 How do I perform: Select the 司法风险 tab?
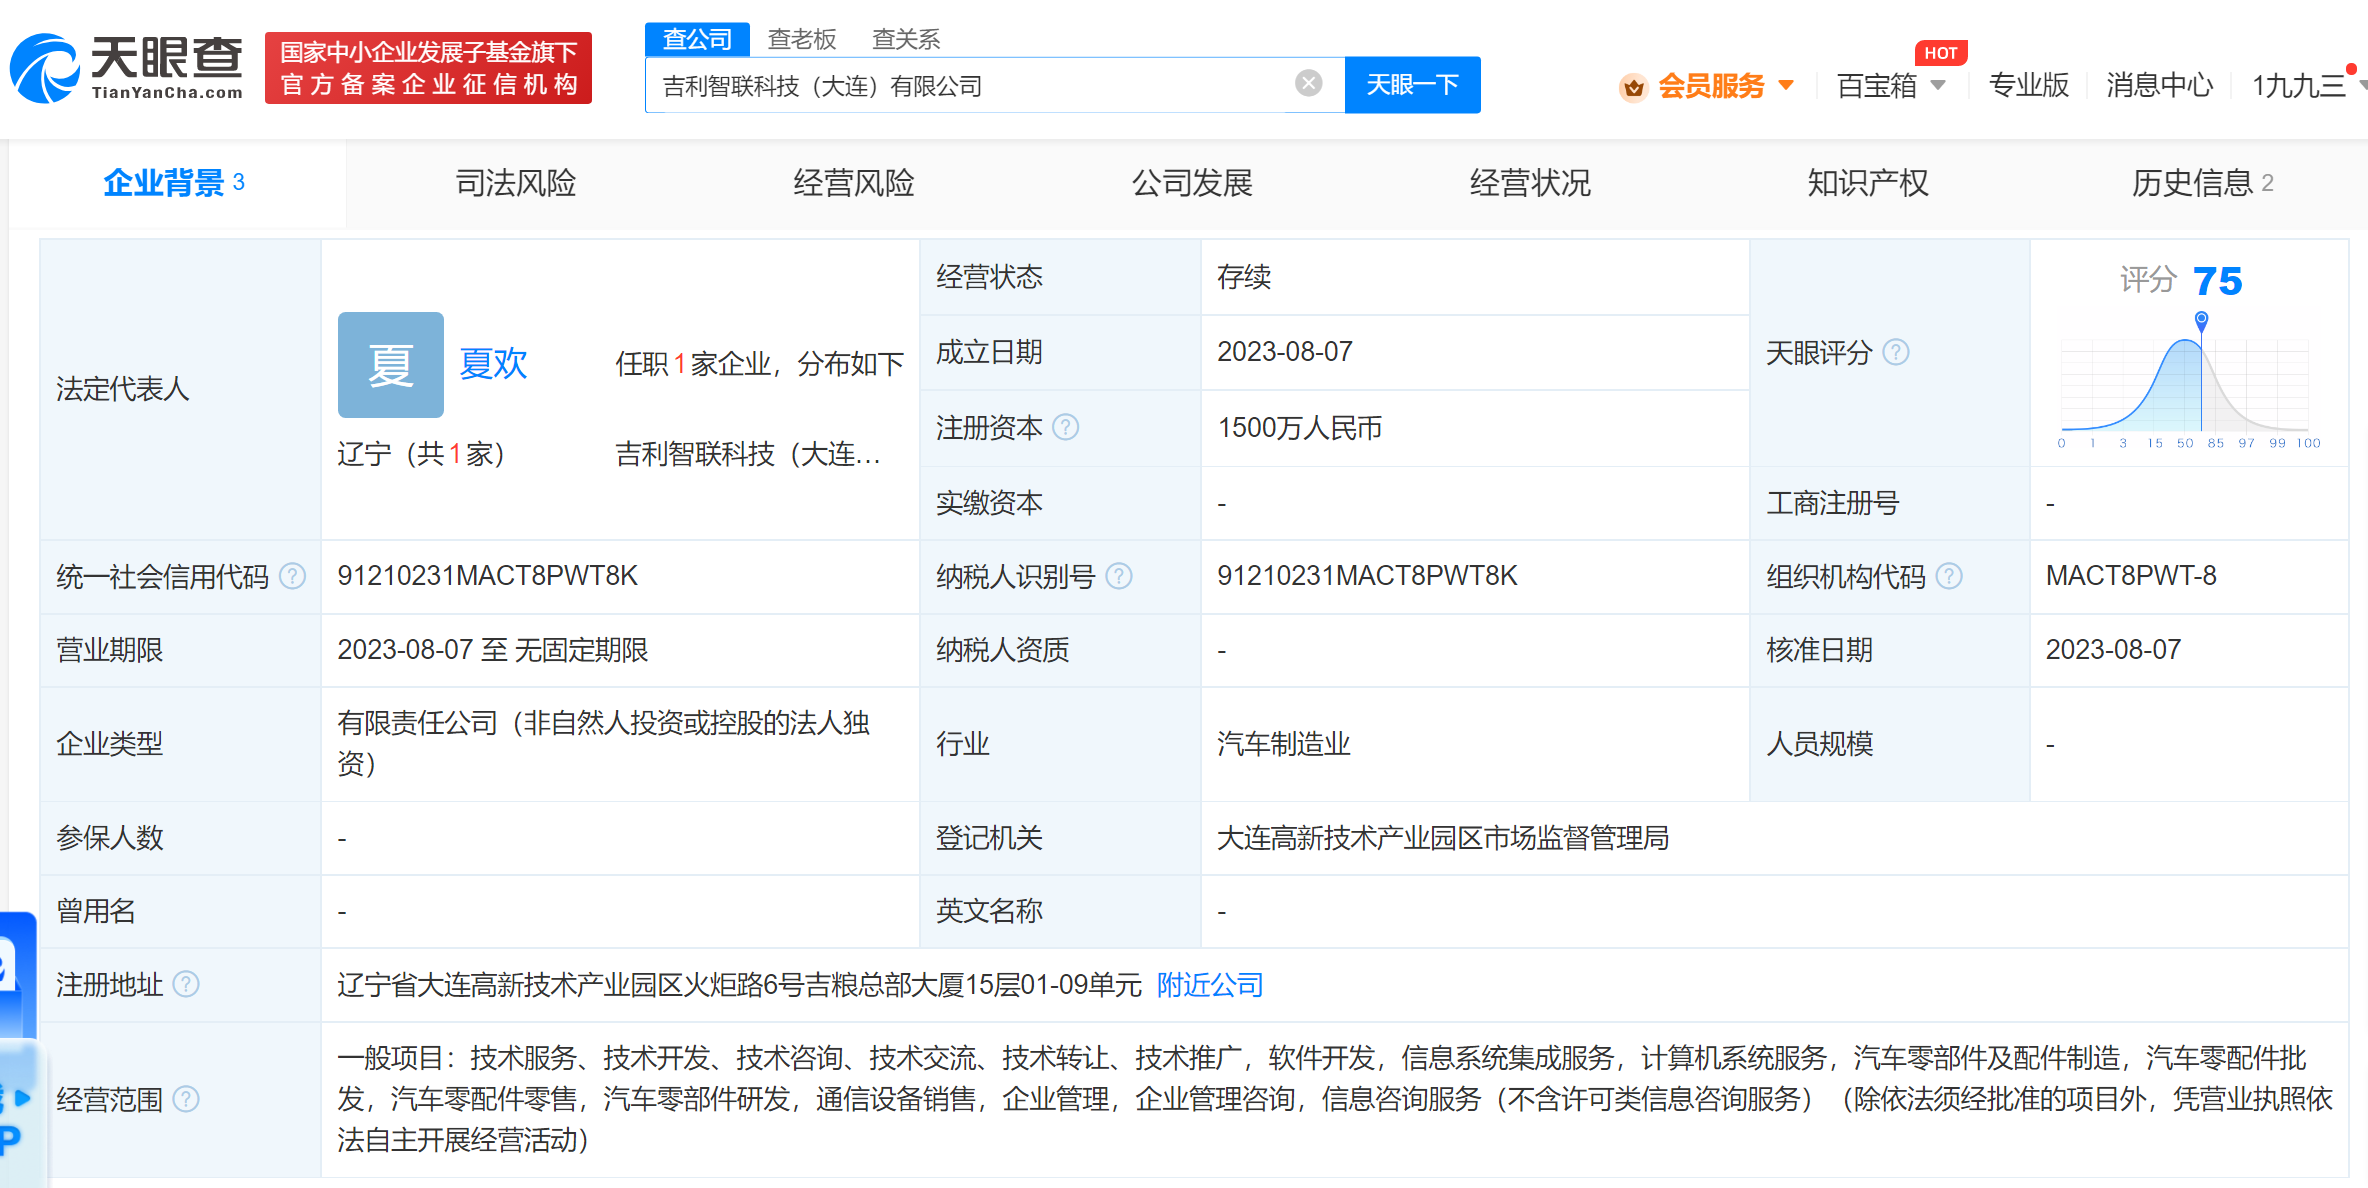[516, 183]
